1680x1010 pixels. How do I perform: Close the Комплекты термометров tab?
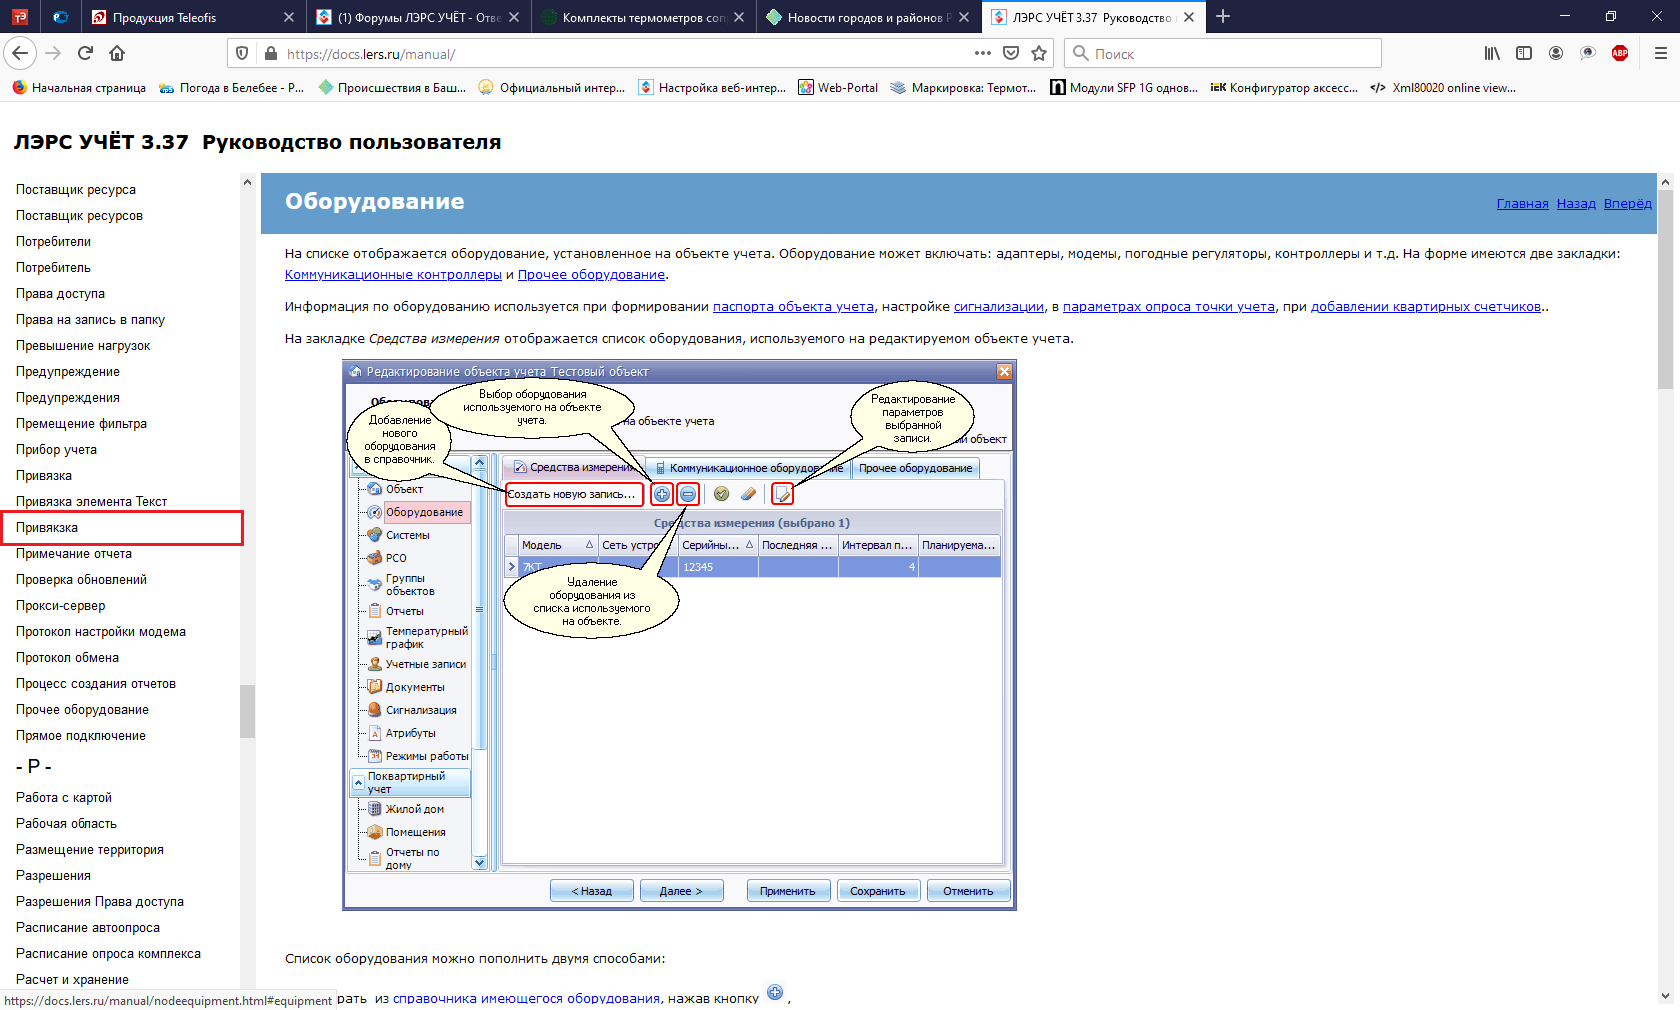tap(739, 17)
